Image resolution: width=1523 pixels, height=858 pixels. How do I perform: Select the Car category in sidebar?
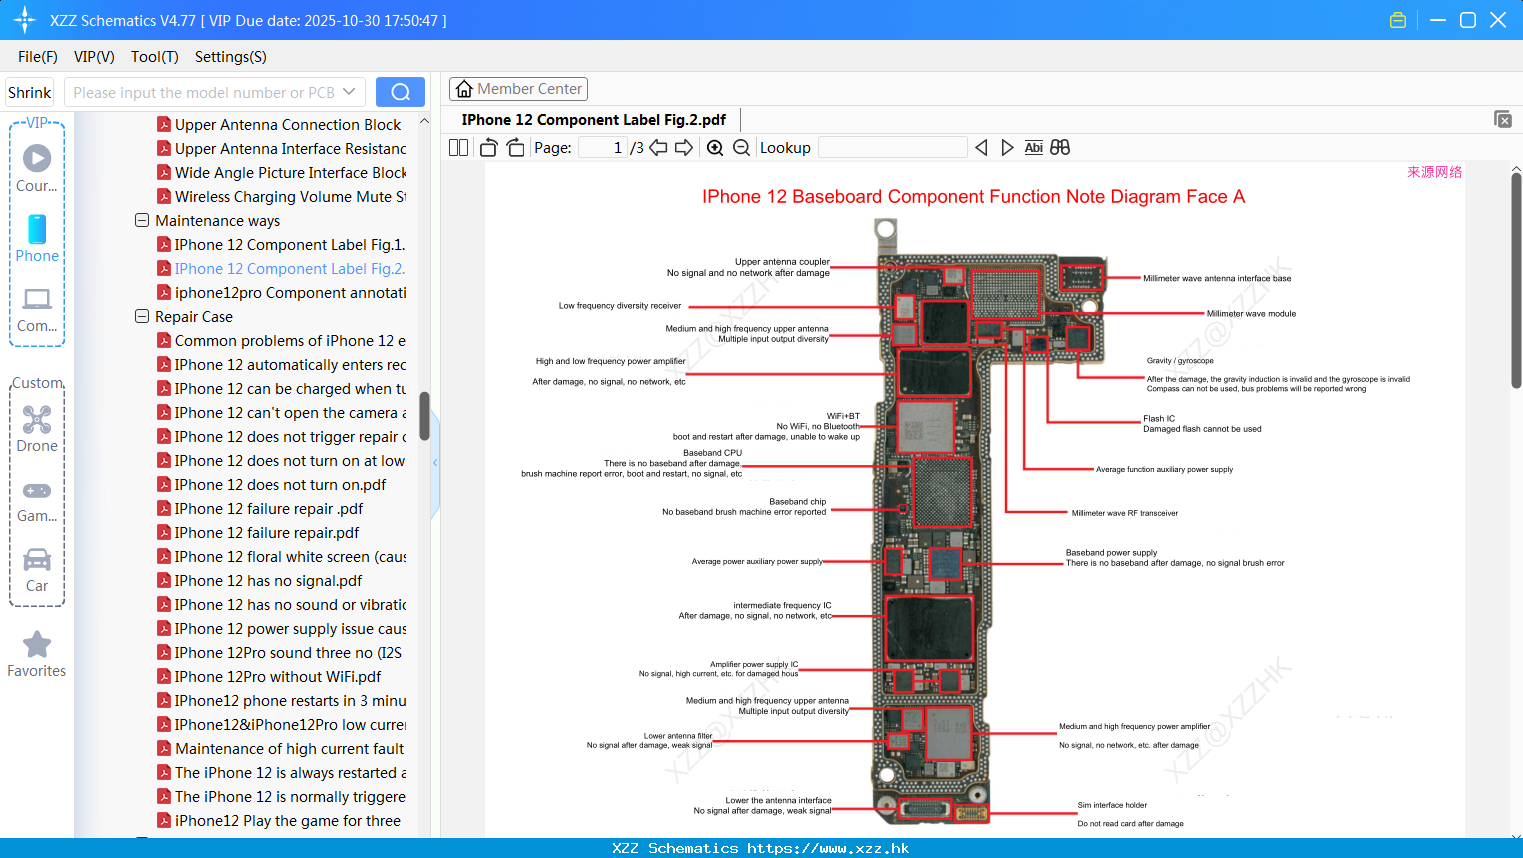coord(37,571)
